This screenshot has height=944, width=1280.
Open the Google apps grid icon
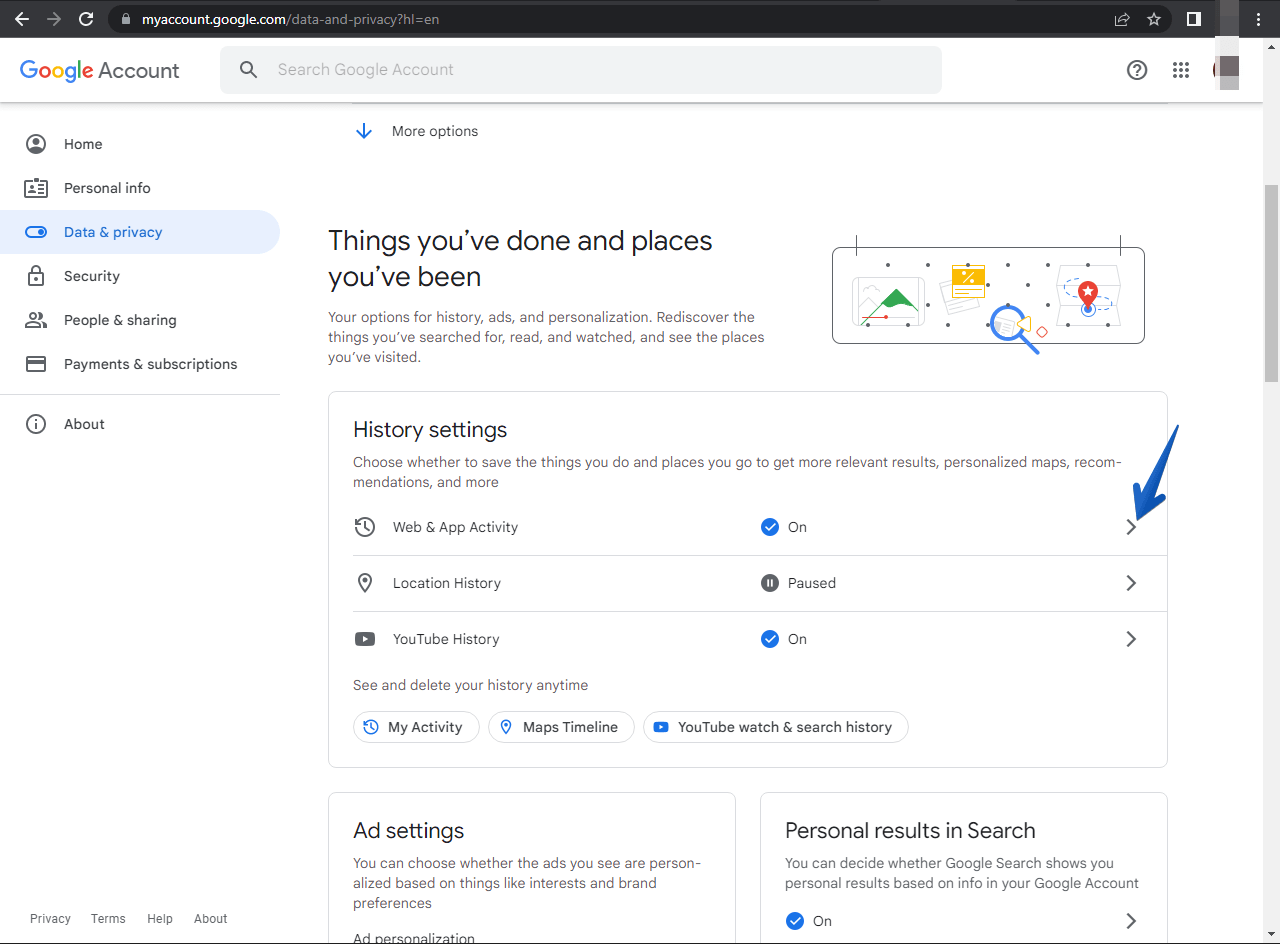pyautogui.click(x=1181, y=70)
